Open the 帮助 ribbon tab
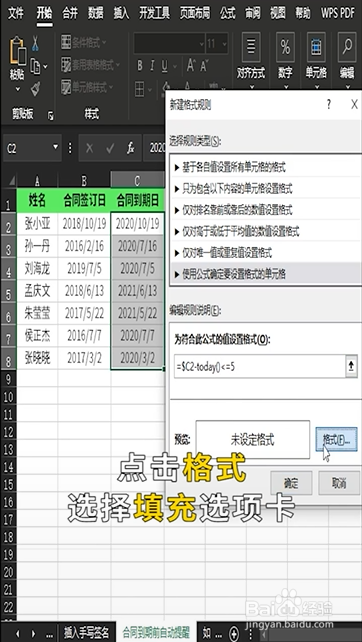 click(x=303, y=13)
